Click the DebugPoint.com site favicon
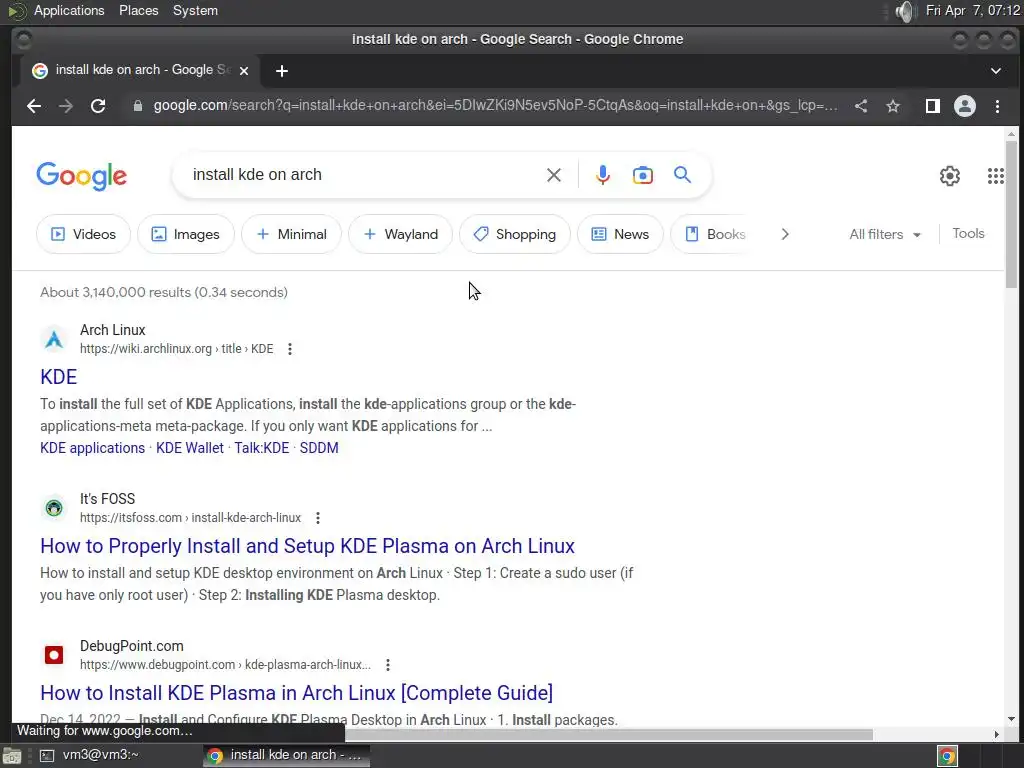This screenshot has height=768, width=1024. point(54,655)
